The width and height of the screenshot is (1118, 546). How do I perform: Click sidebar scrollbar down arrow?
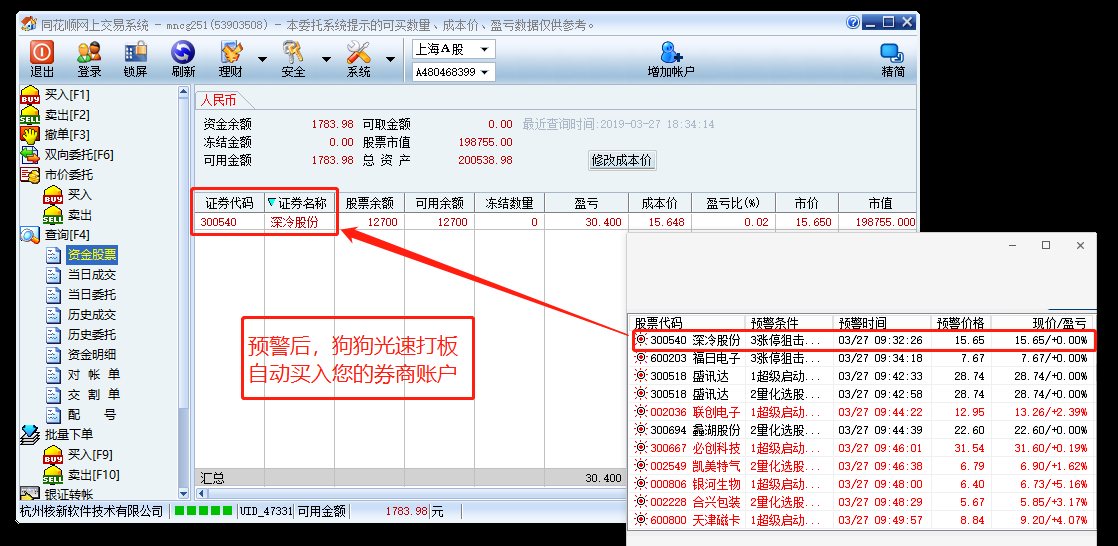click(183, 493)
